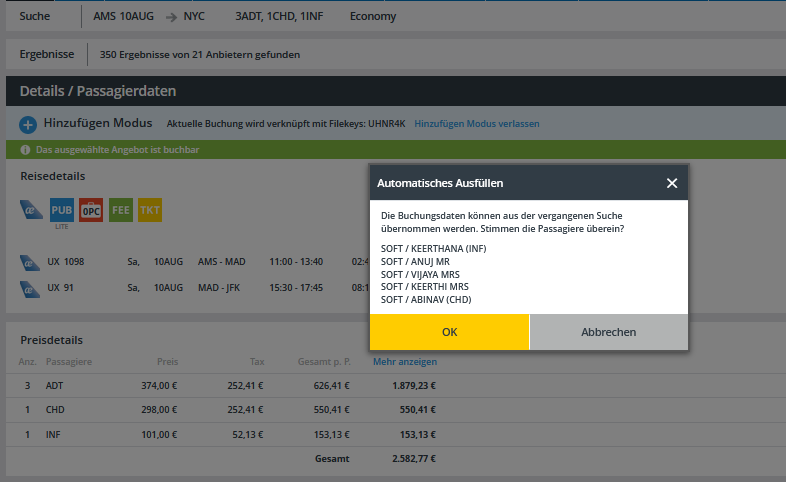
Task: Confirm passengers with the OK button
Action: [449, 332]
